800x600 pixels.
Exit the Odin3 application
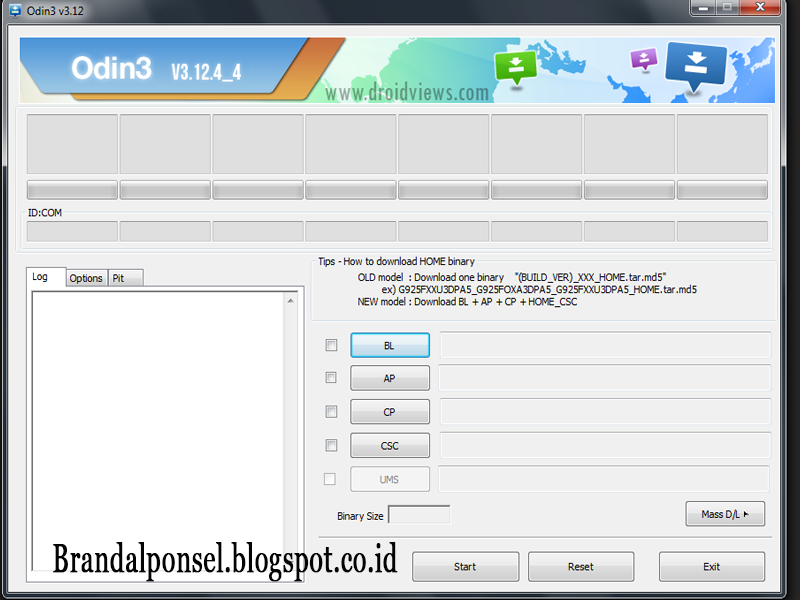(x=712, y=566)
